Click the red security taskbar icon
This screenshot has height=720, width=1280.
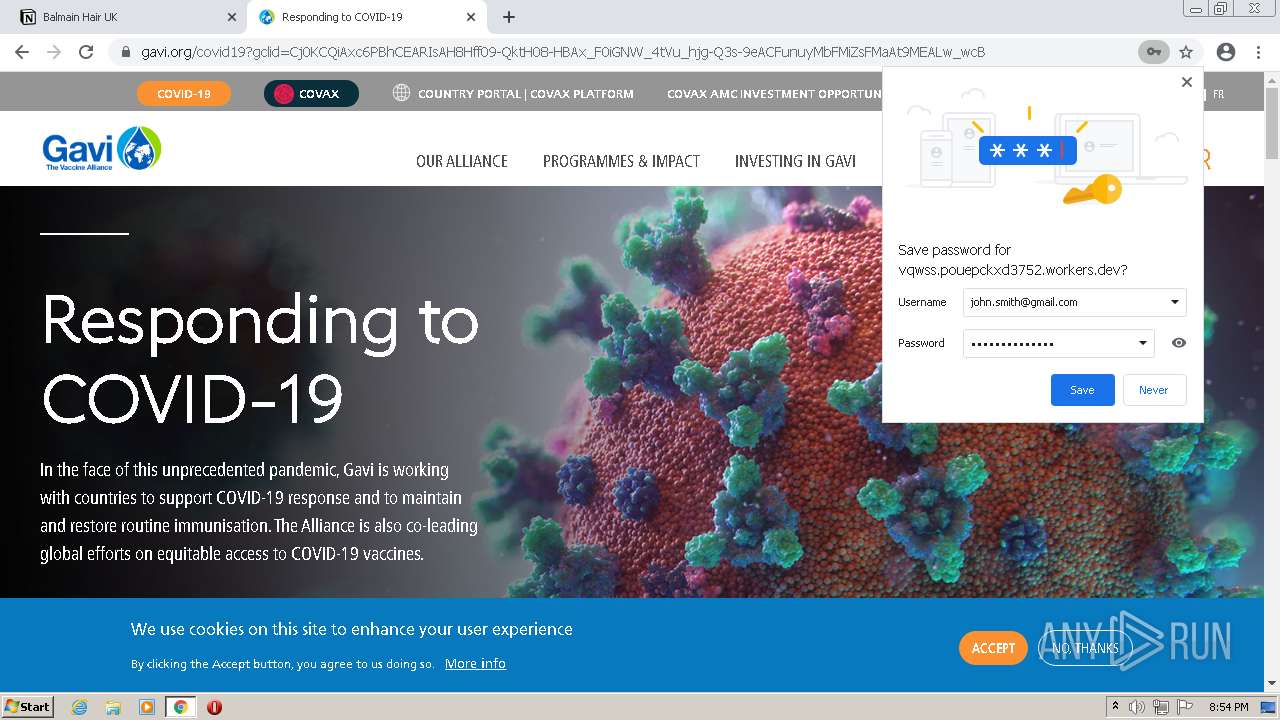(x=214, y=707)
